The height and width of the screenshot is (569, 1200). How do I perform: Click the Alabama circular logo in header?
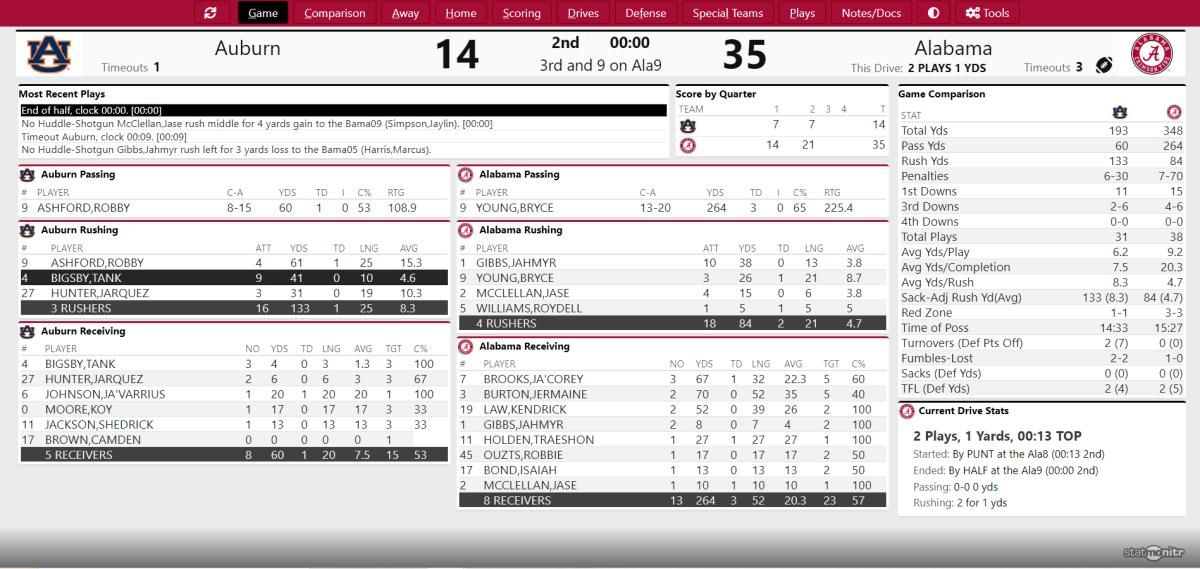(1153, 54)
